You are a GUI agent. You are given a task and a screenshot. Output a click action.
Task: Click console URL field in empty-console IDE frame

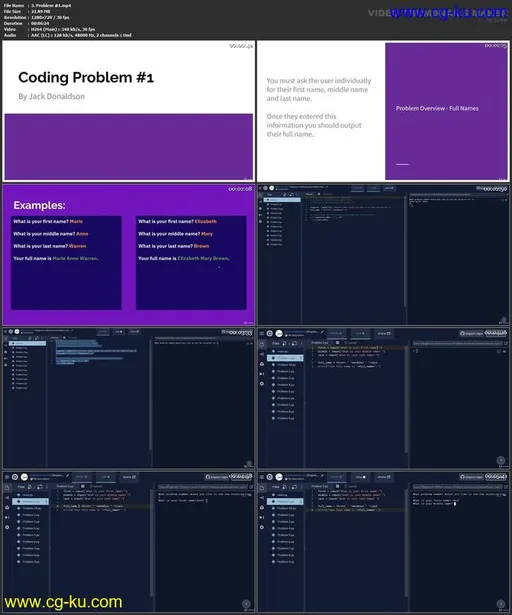coord(457,343)
